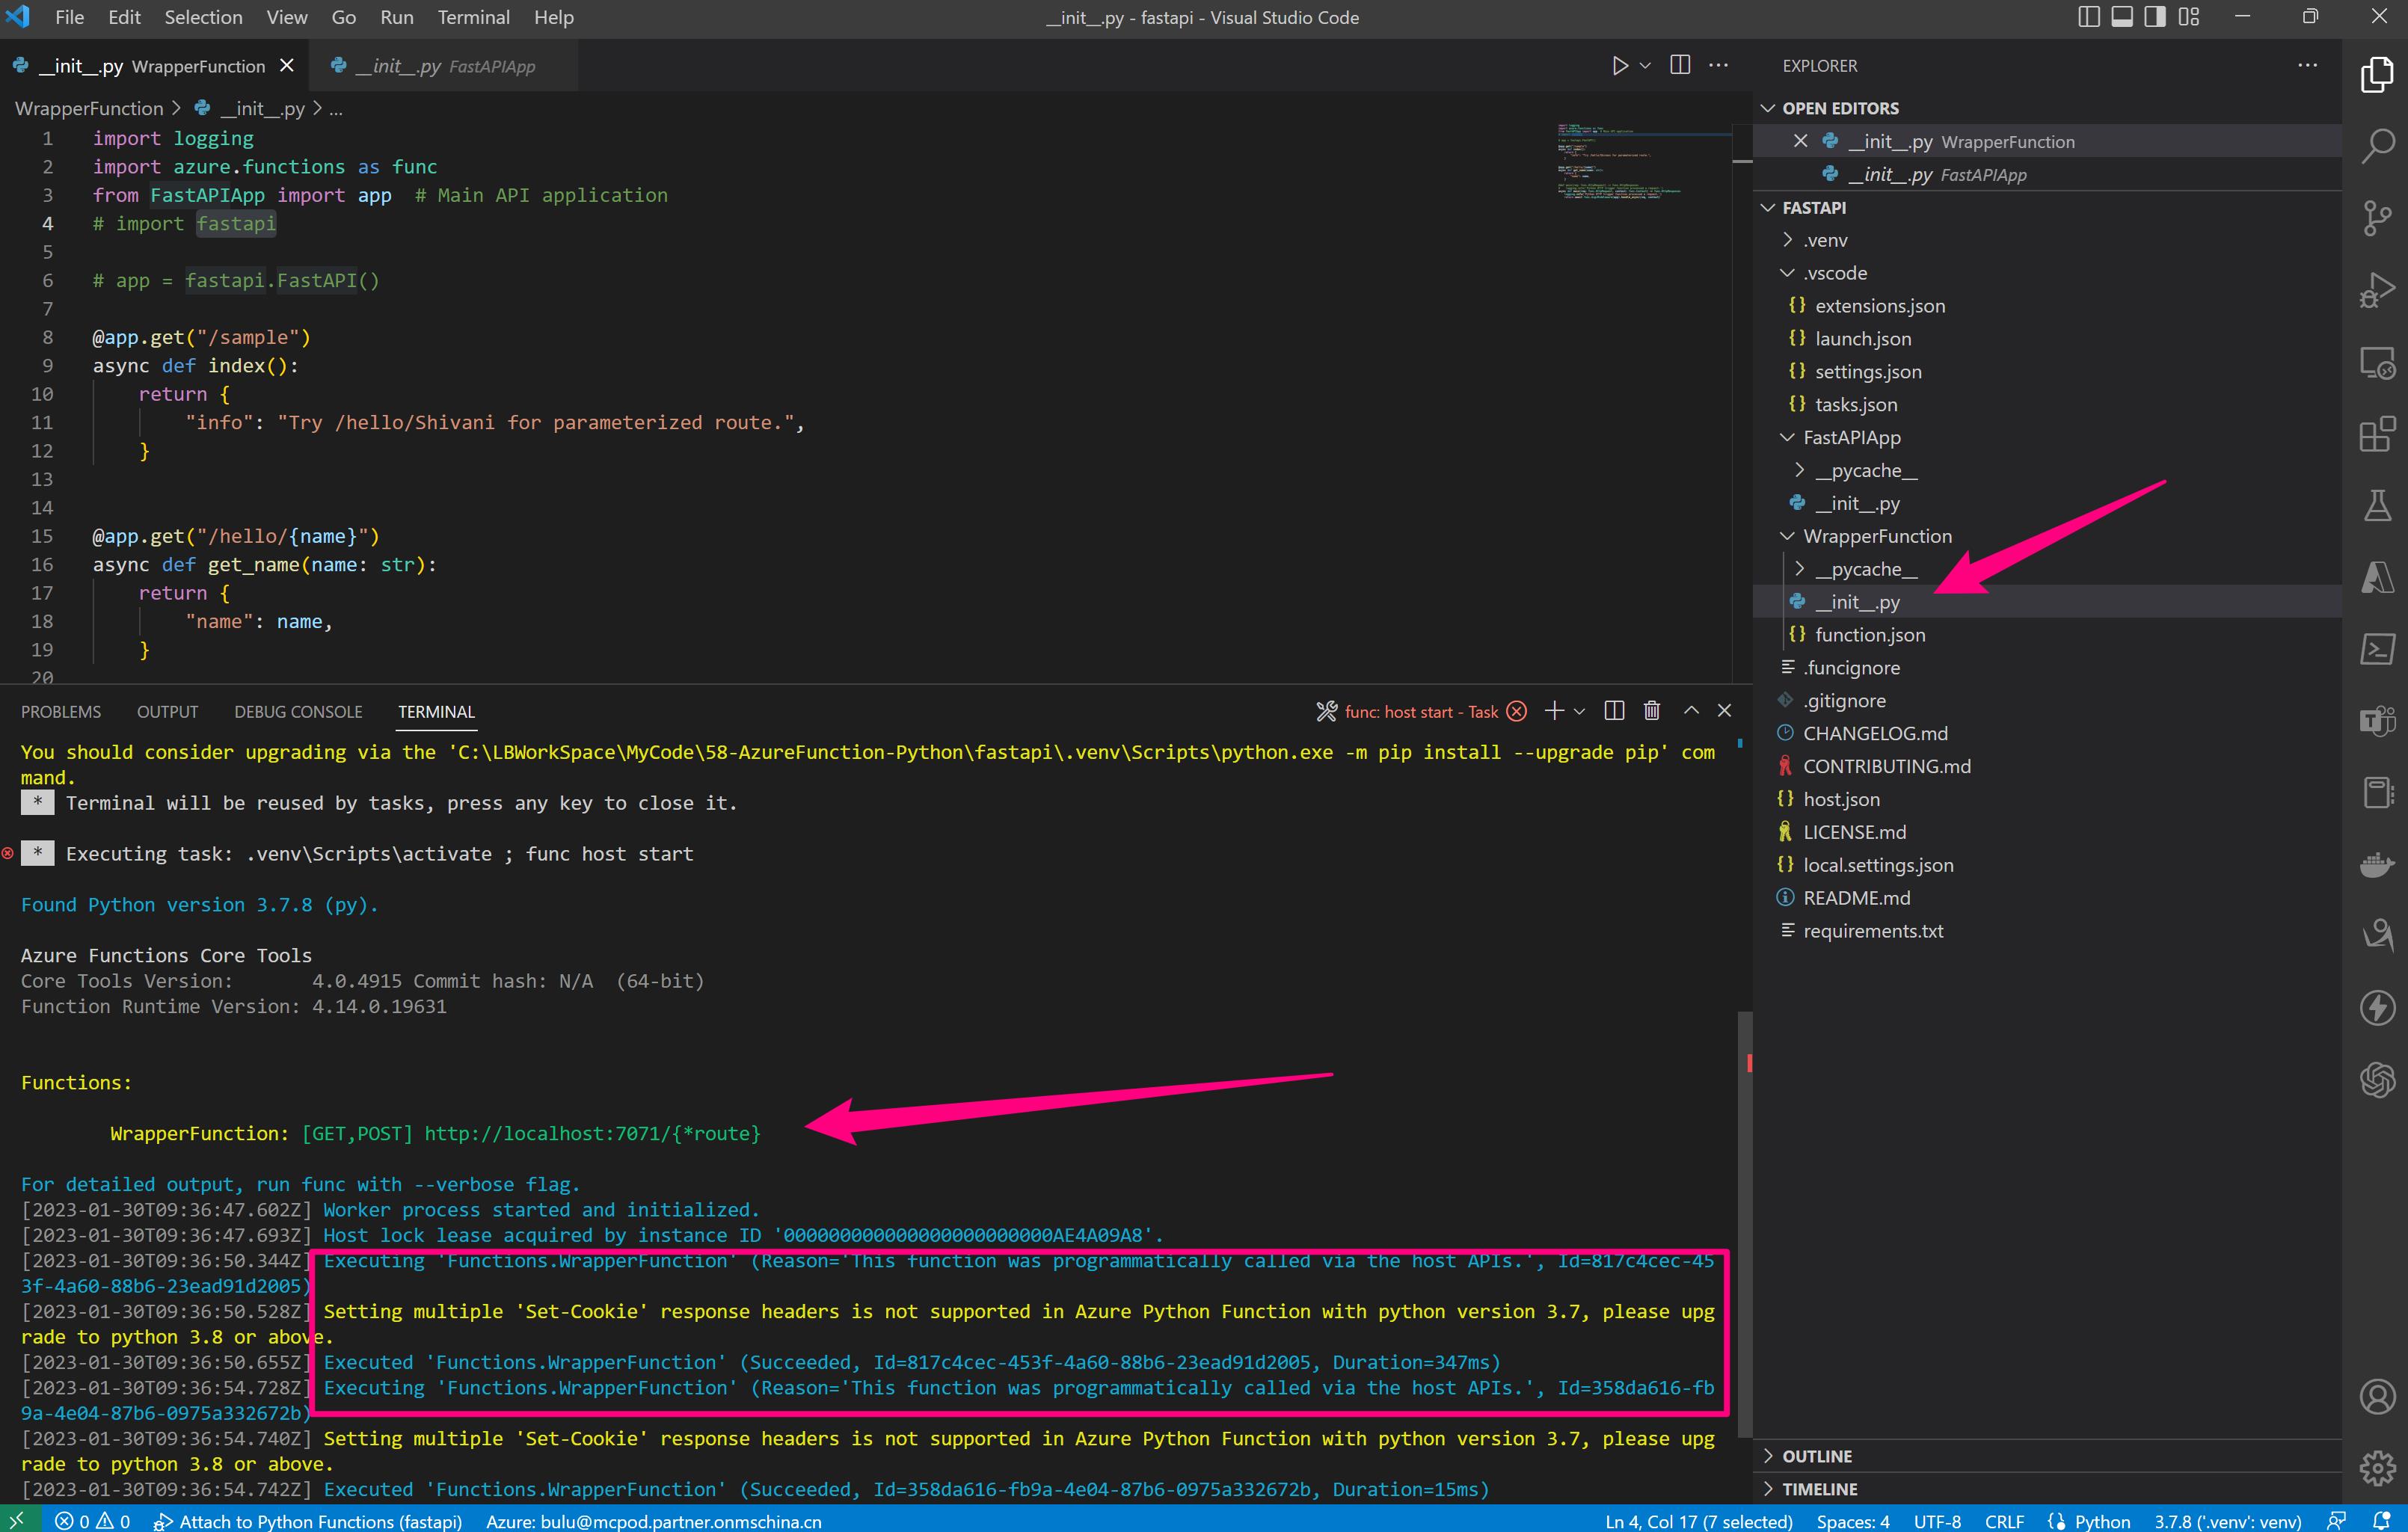Click the Azure account status bar entry
Image resolution: width=2408 pixels, height=1532 pixels.
[653, 1520]
